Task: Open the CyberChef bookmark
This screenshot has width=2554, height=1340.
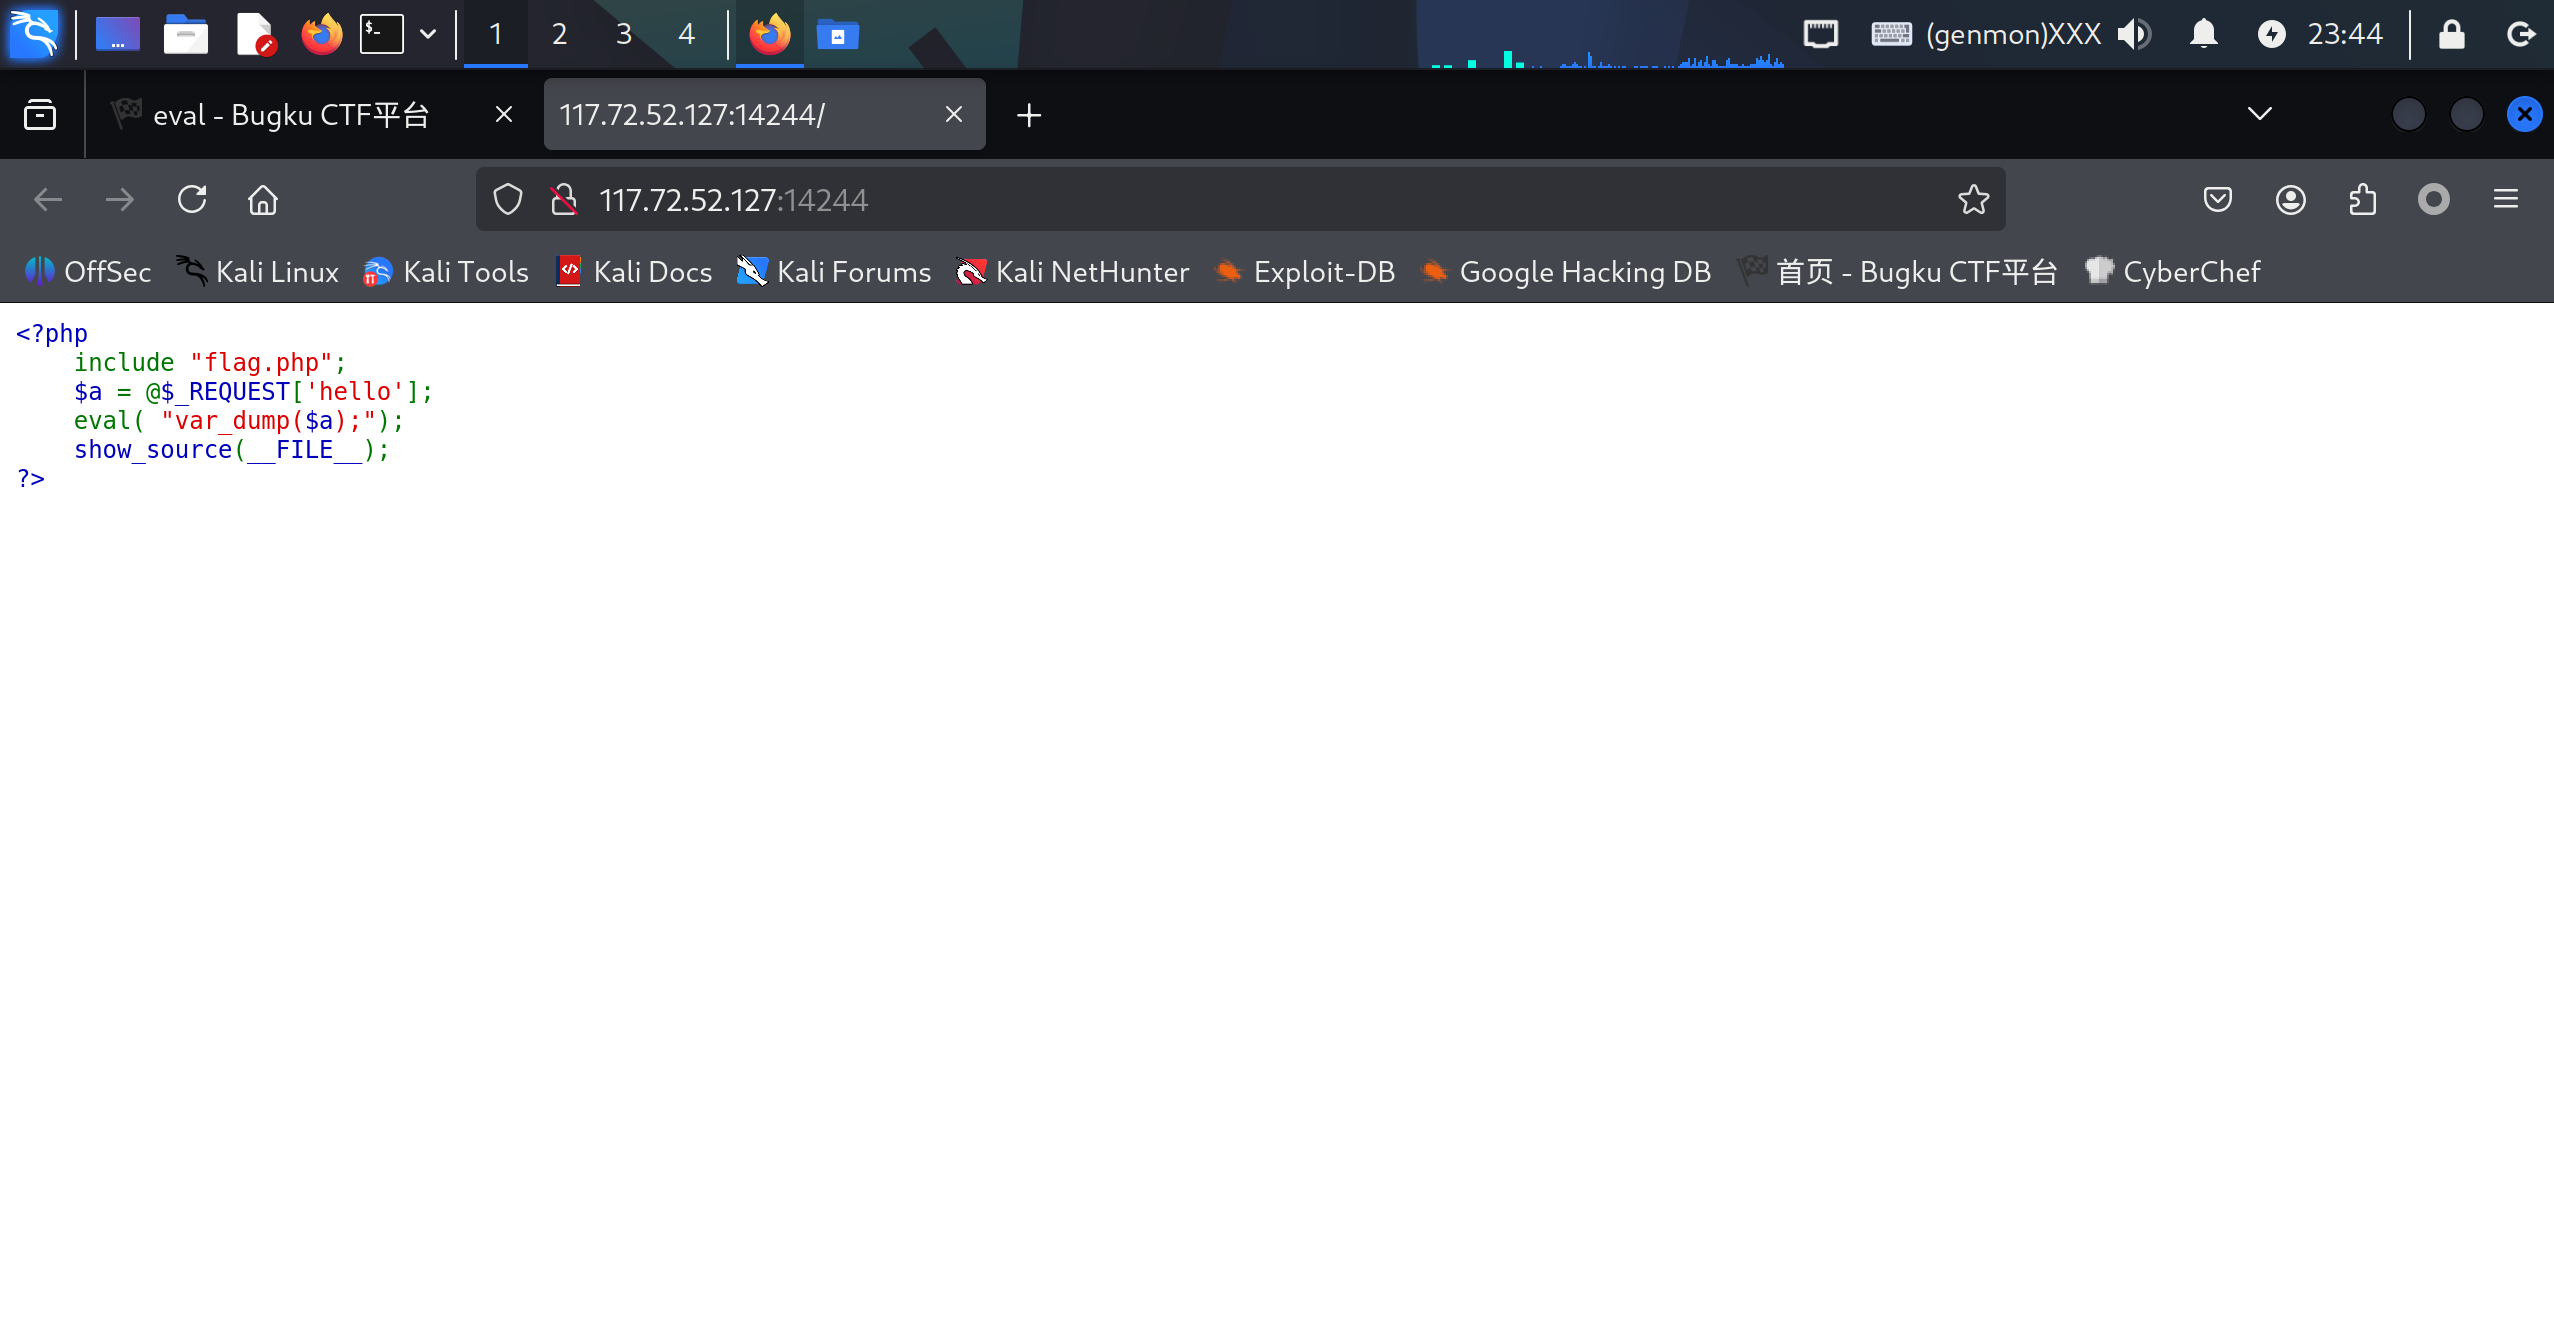Action: tap(2172, 272)
